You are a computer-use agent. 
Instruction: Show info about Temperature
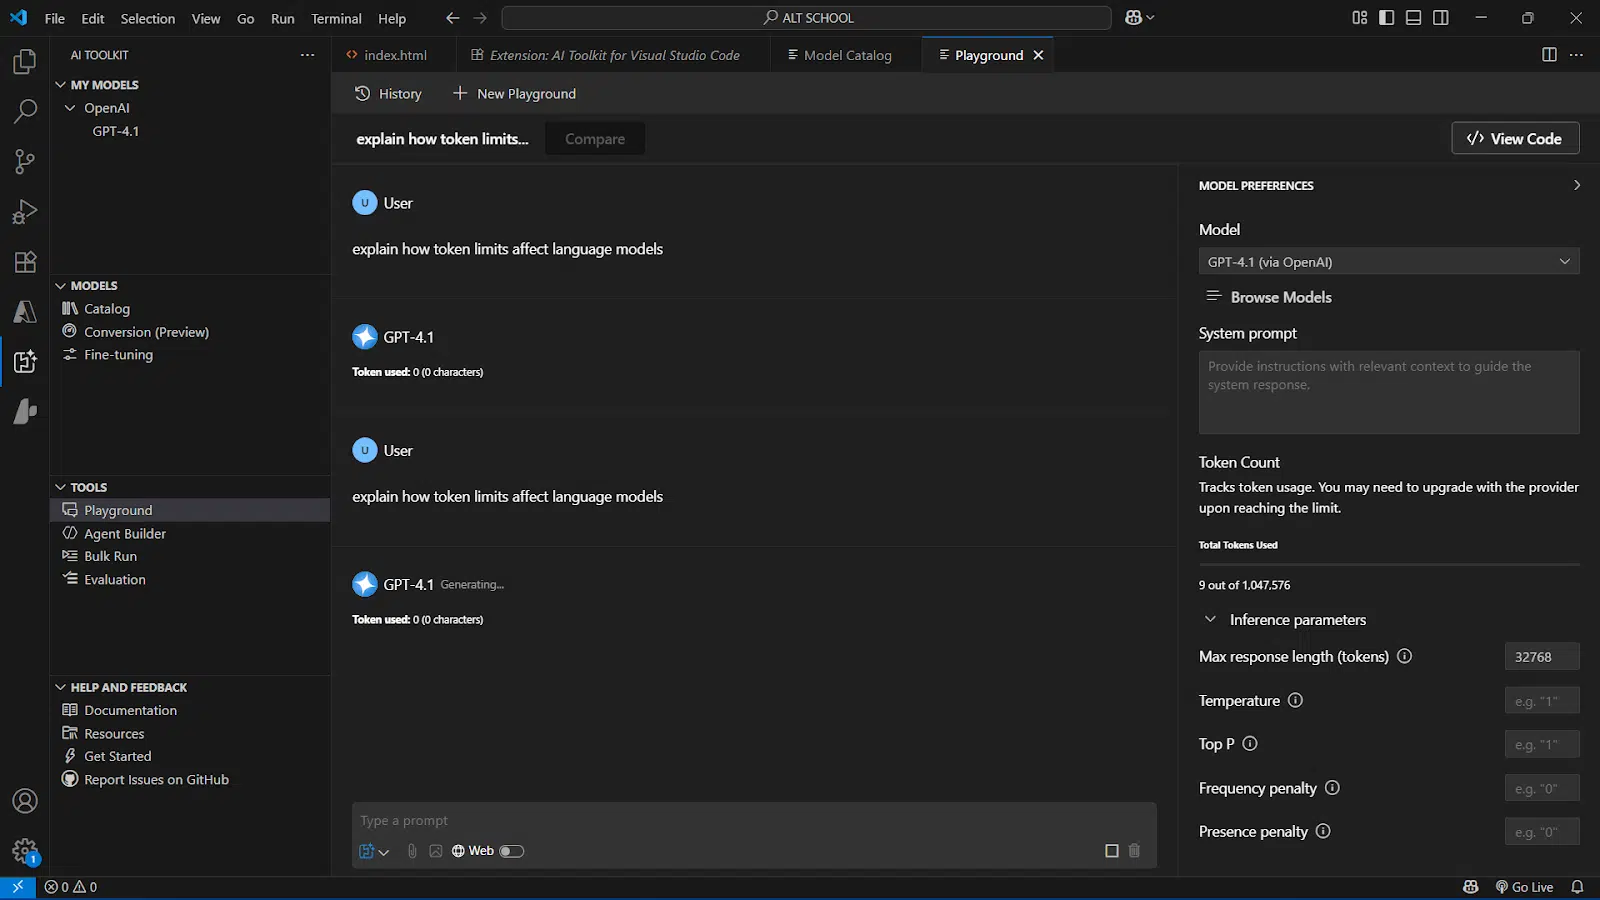[1295, 700]
